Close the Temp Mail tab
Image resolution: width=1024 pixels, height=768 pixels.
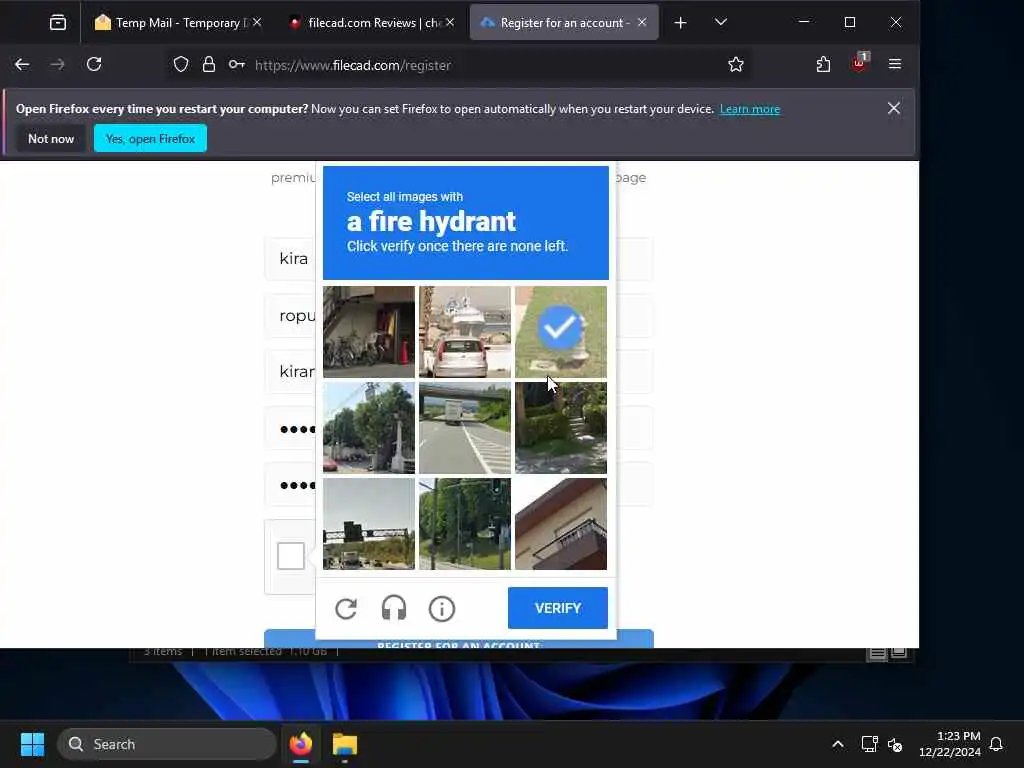pyautogui.click(x=257, y=22)
